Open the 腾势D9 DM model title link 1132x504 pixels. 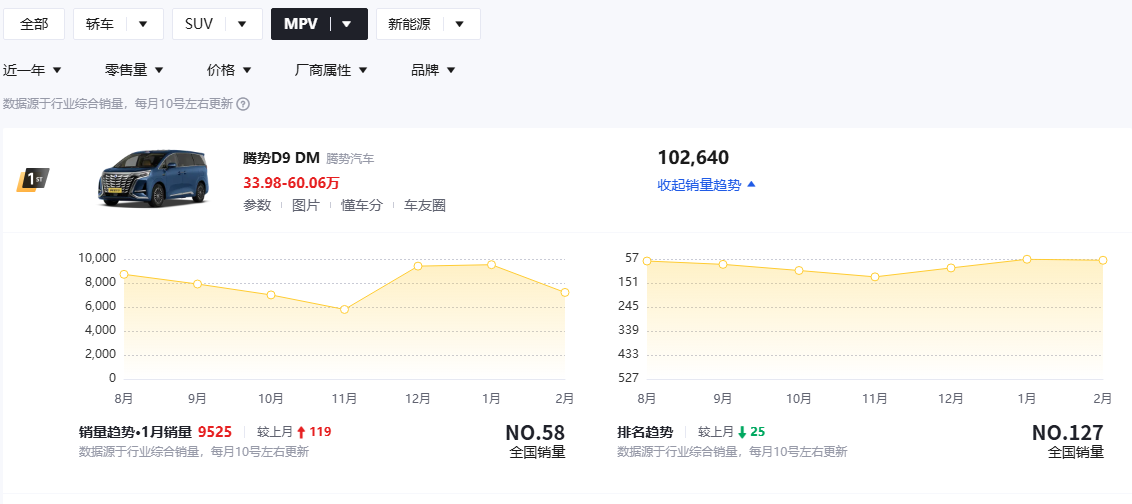point(281,158)
